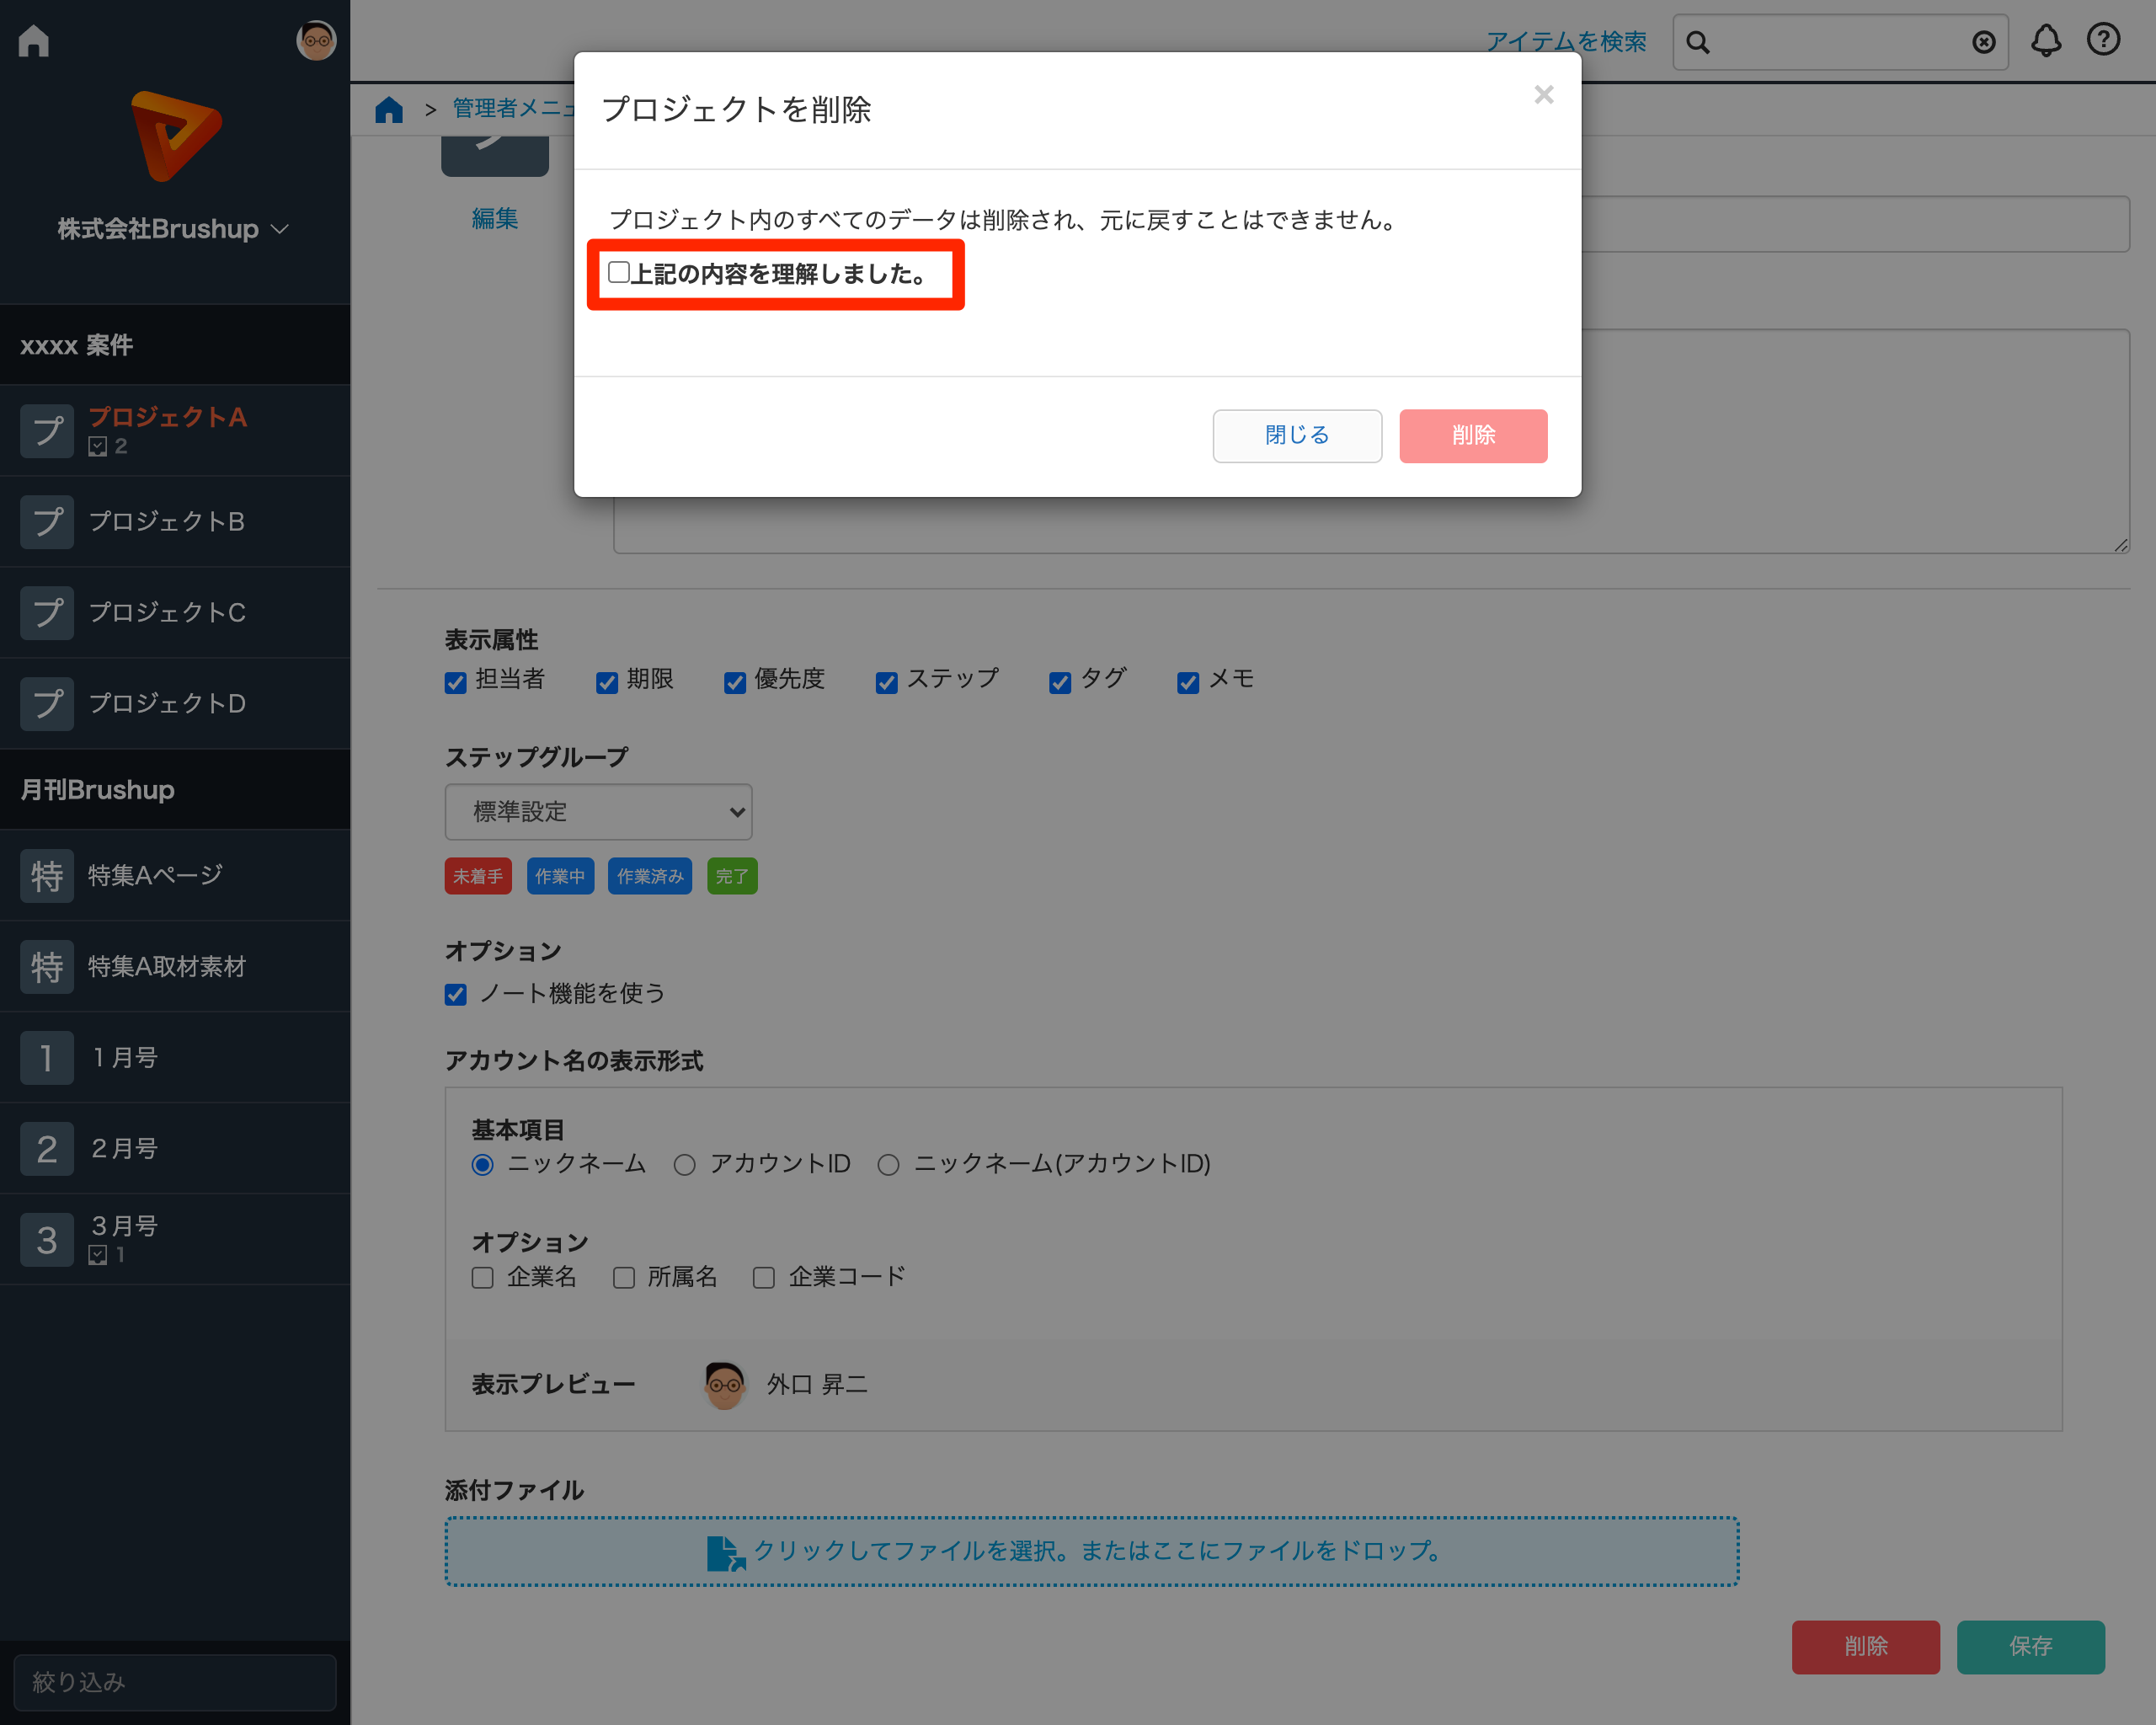The height and width of the screenshot is (1725, 2156).
Task: Focus the 絞り込み filter field
Action: (x=175, y=1682)
